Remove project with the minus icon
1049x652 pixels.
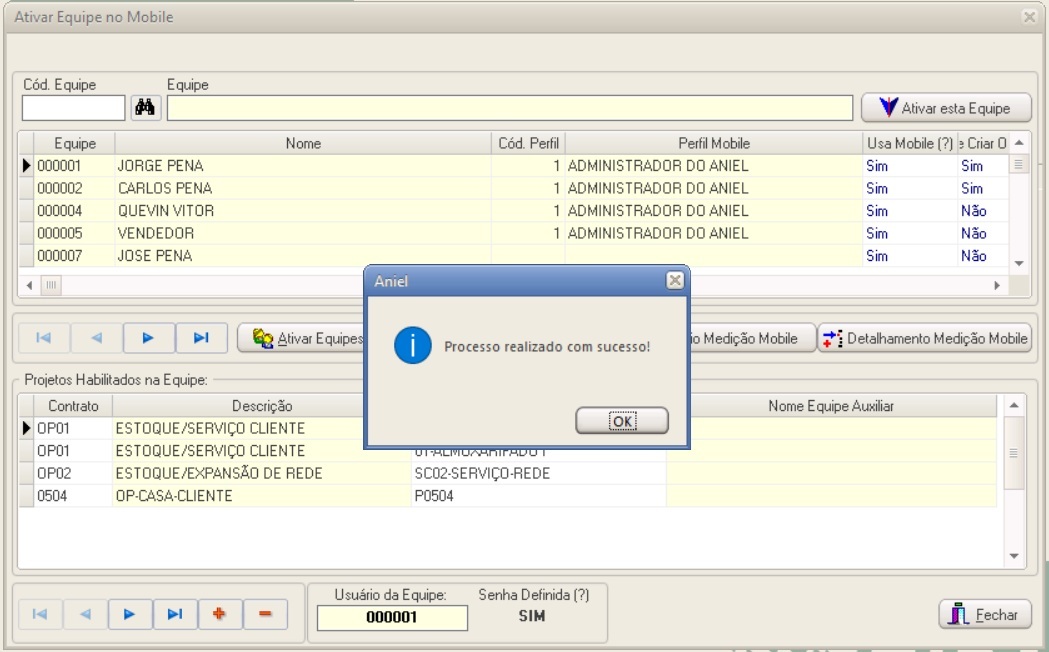tap(265, 614)
